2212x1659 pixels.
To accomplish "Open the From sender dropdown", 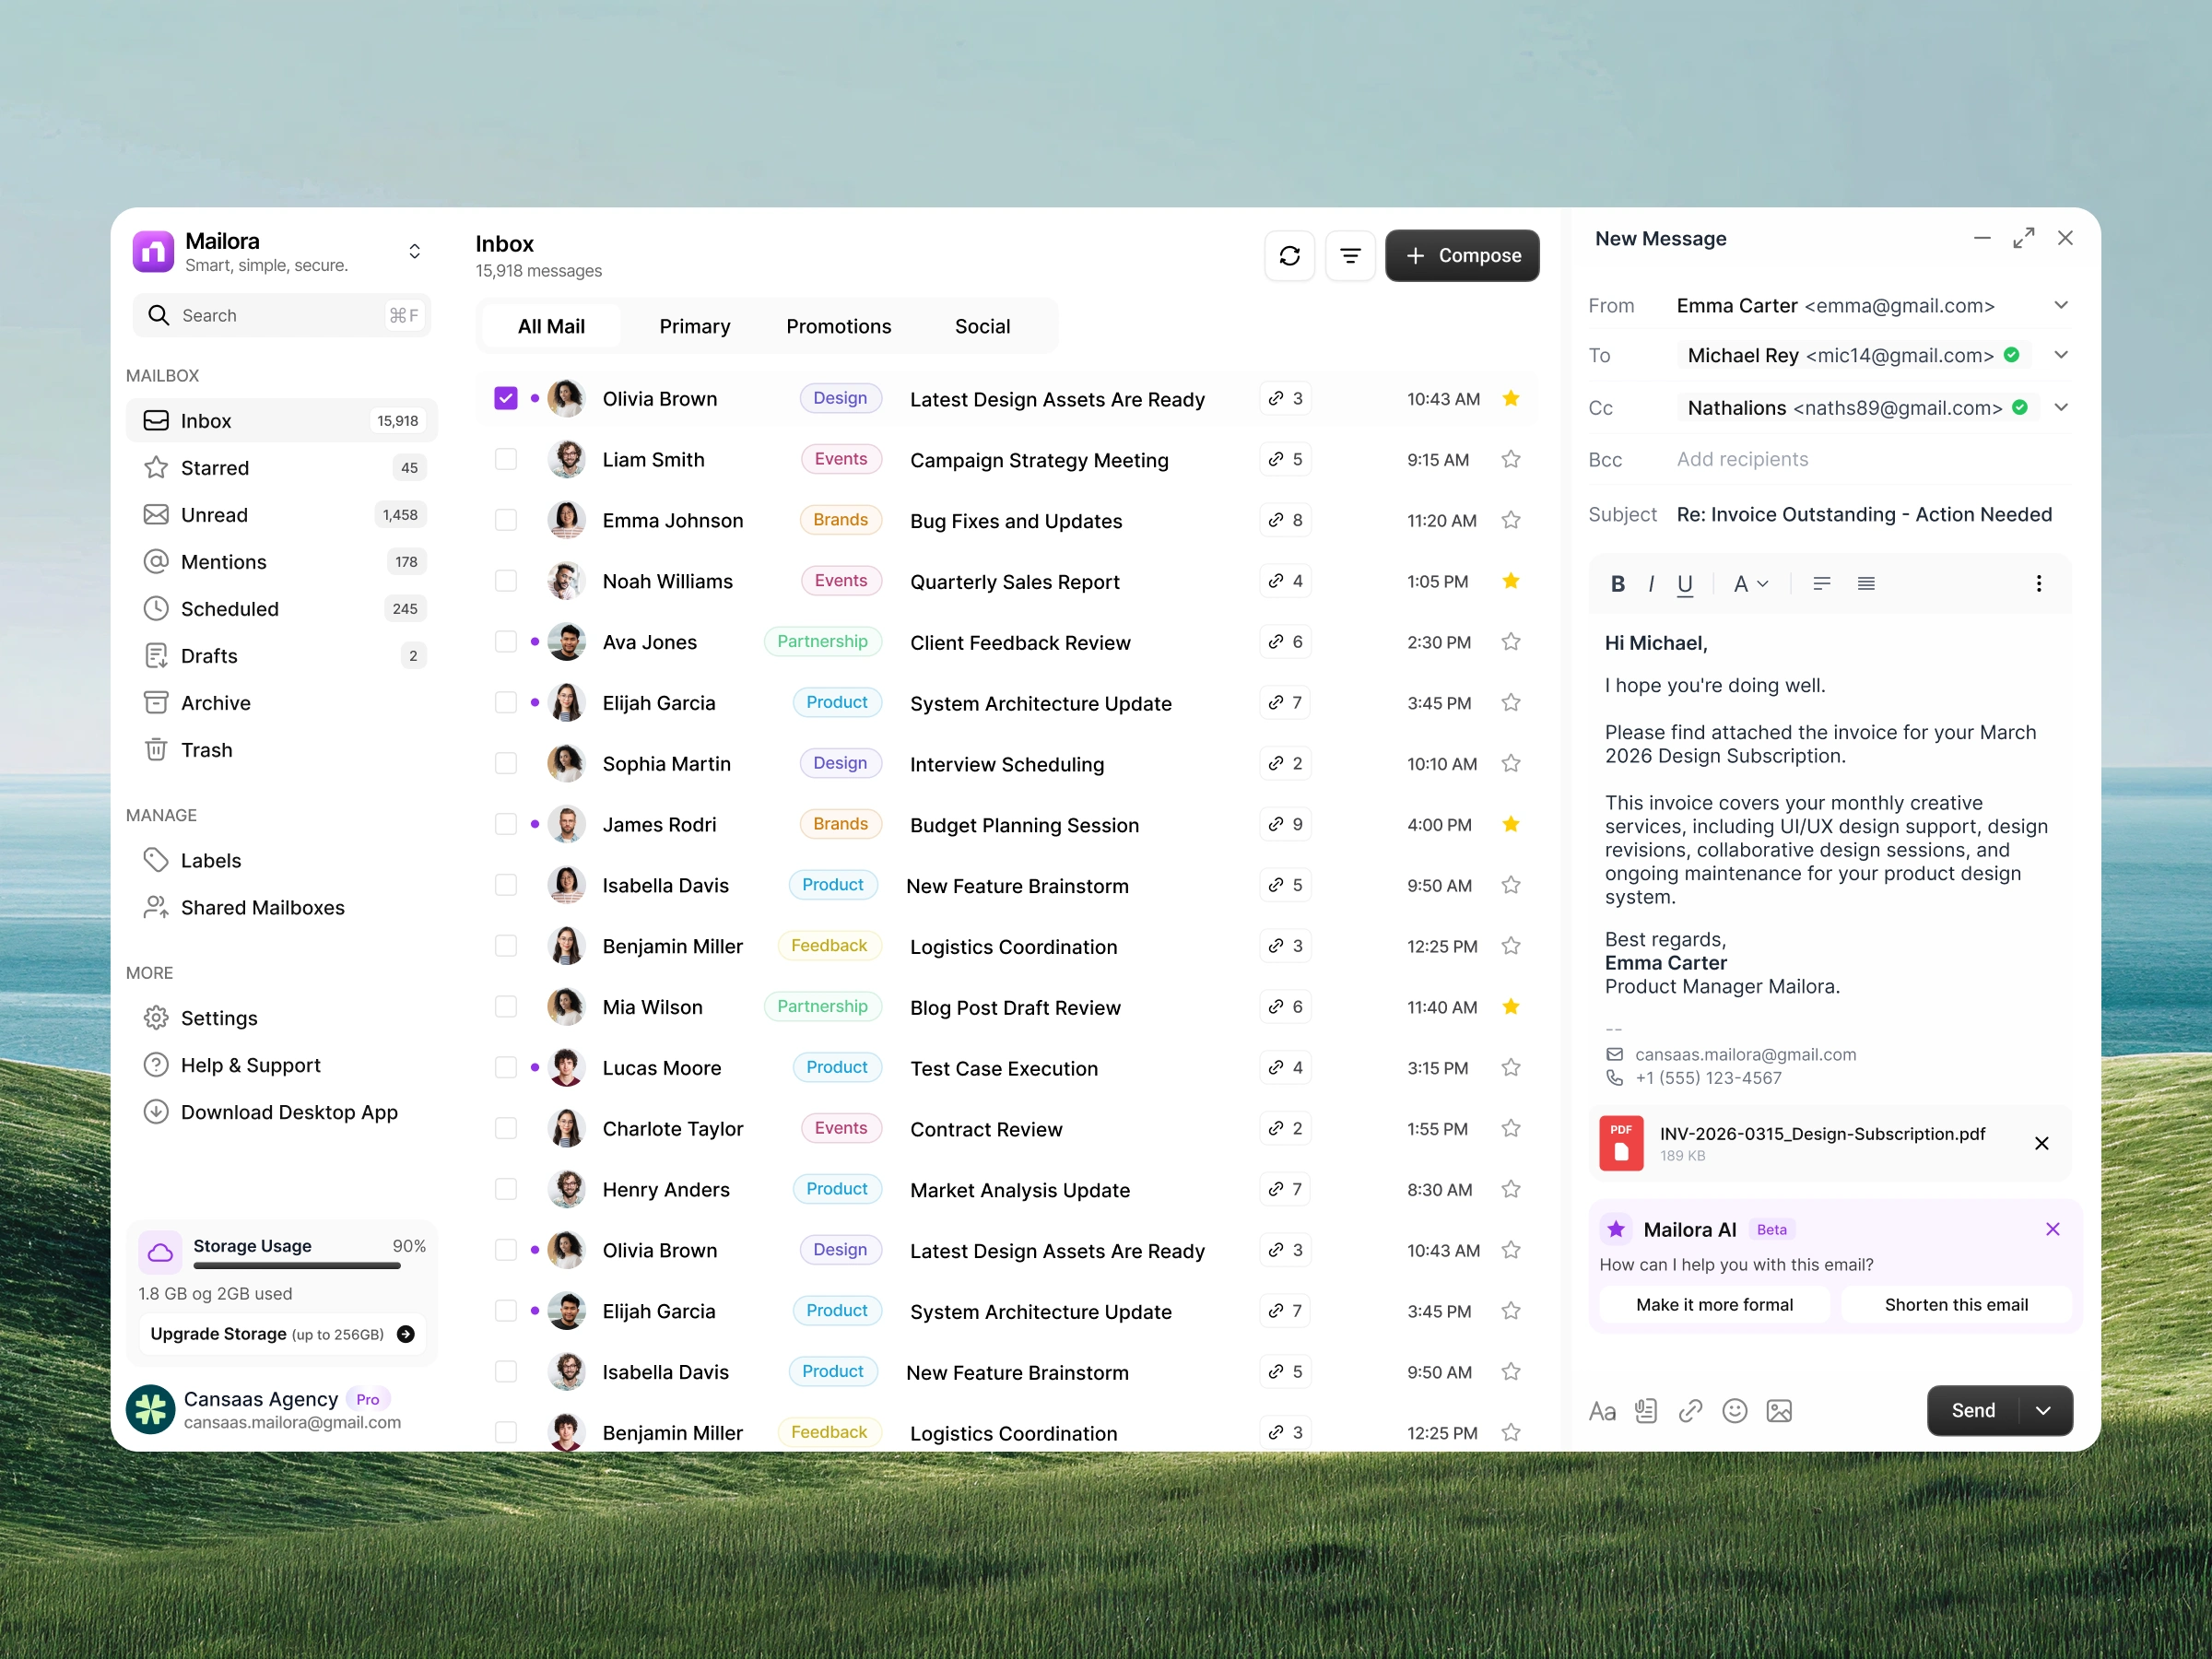I will [x=2061, y=305].
